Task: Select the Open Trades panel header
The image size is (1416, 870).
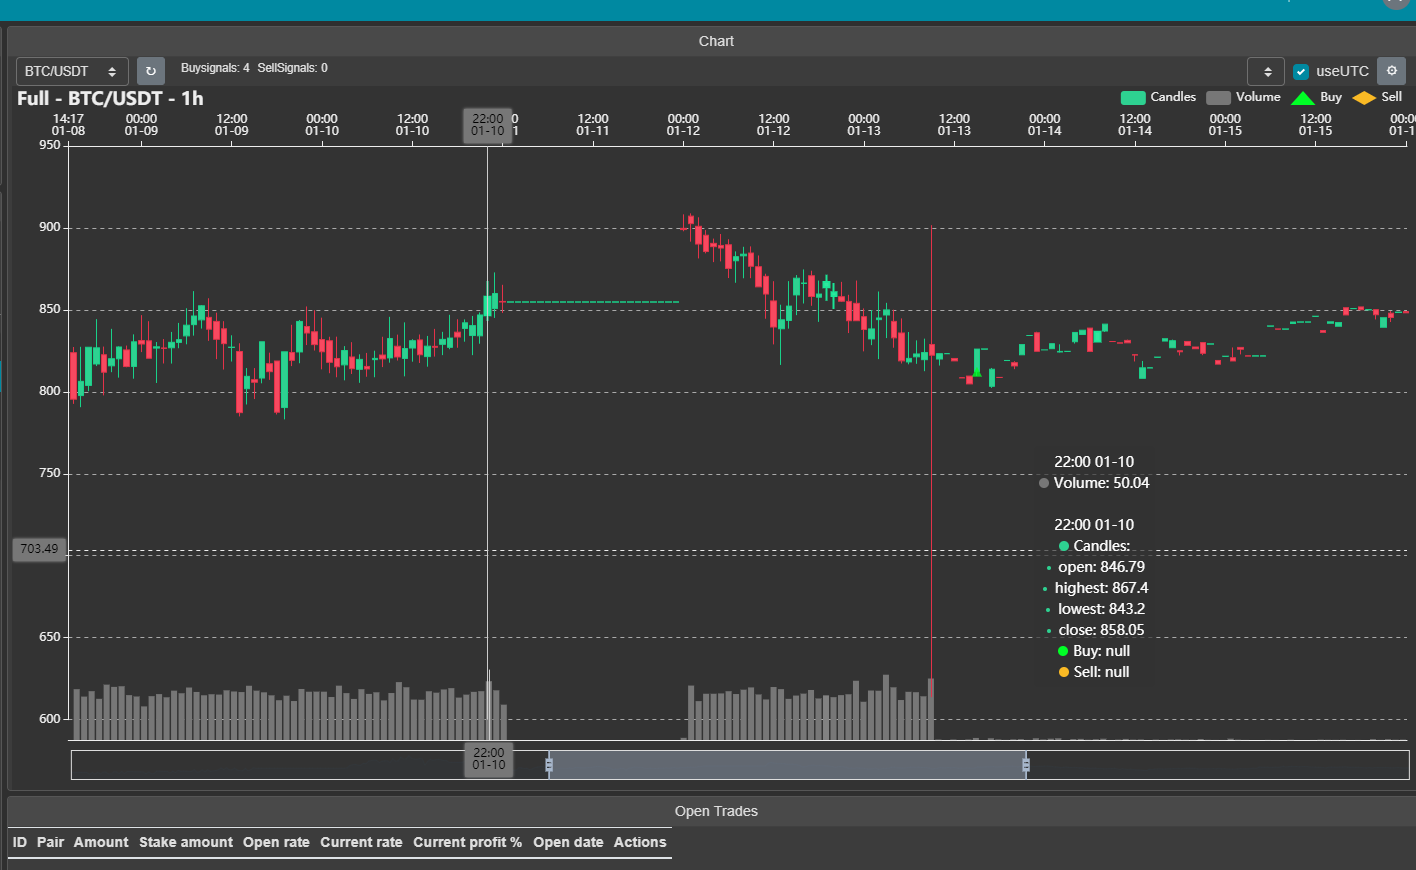Action: coord(716,811)
